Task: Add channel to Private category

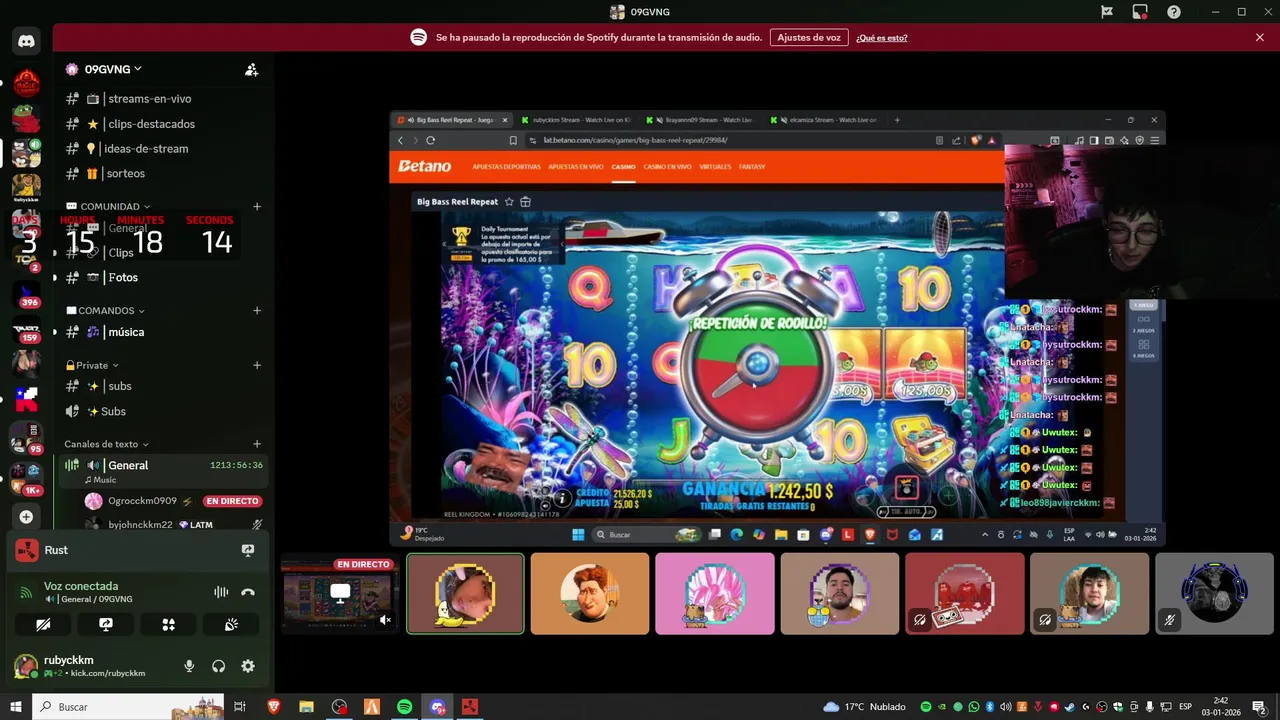Action: (257, 365)
